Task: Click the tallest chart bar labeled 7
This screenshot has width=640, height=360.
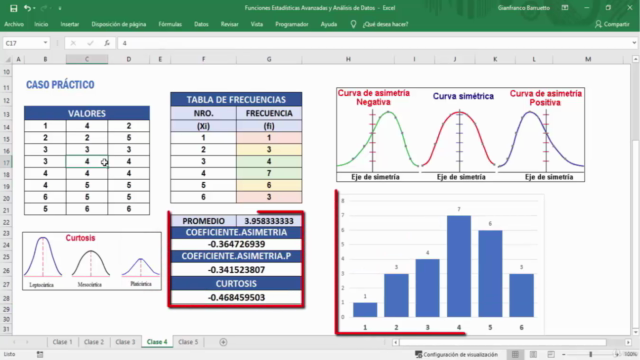Action: [459, 266]
